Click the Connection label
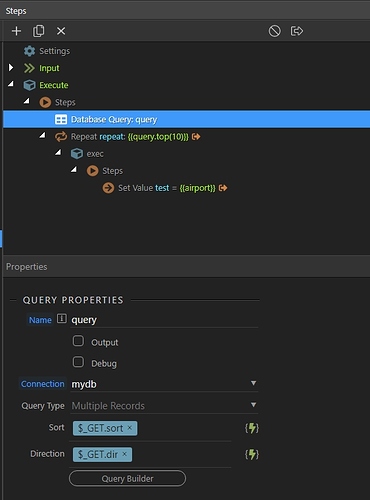This screenshot has width=370, height=500. [x=43, y=384]
